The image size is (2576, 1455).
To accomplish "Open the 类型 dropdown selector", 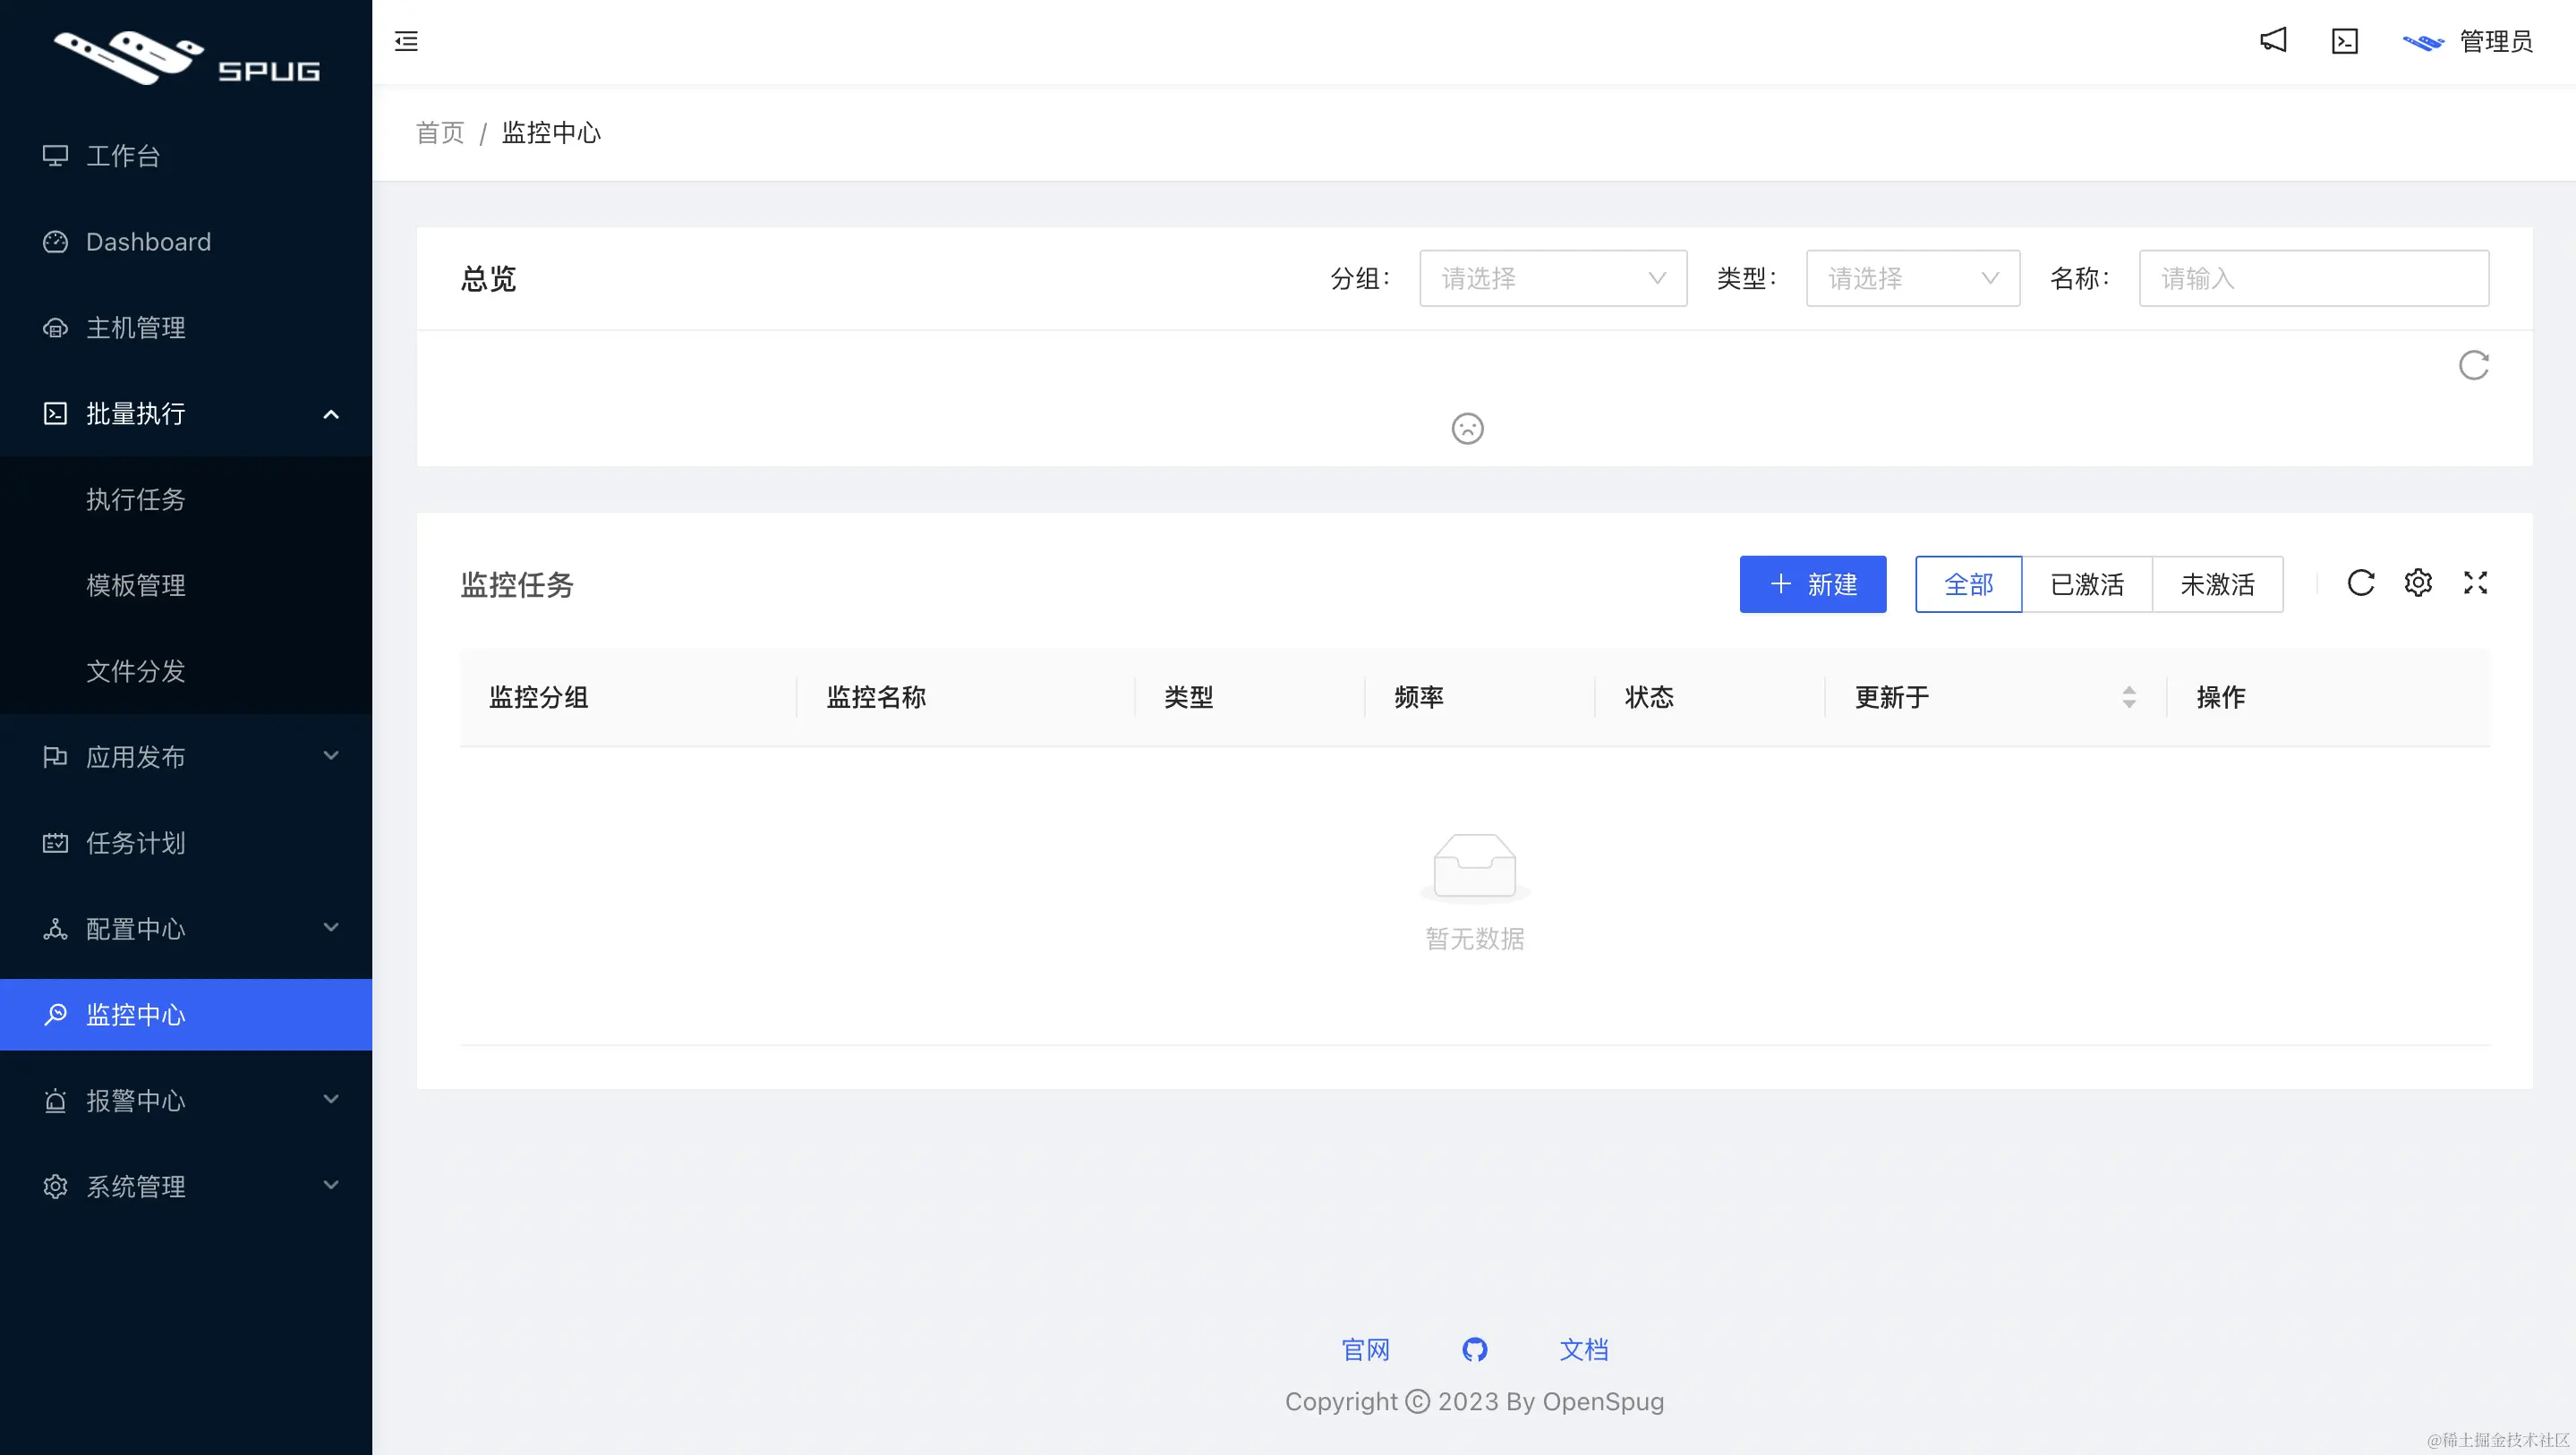I will click(x=1912, y=278).
